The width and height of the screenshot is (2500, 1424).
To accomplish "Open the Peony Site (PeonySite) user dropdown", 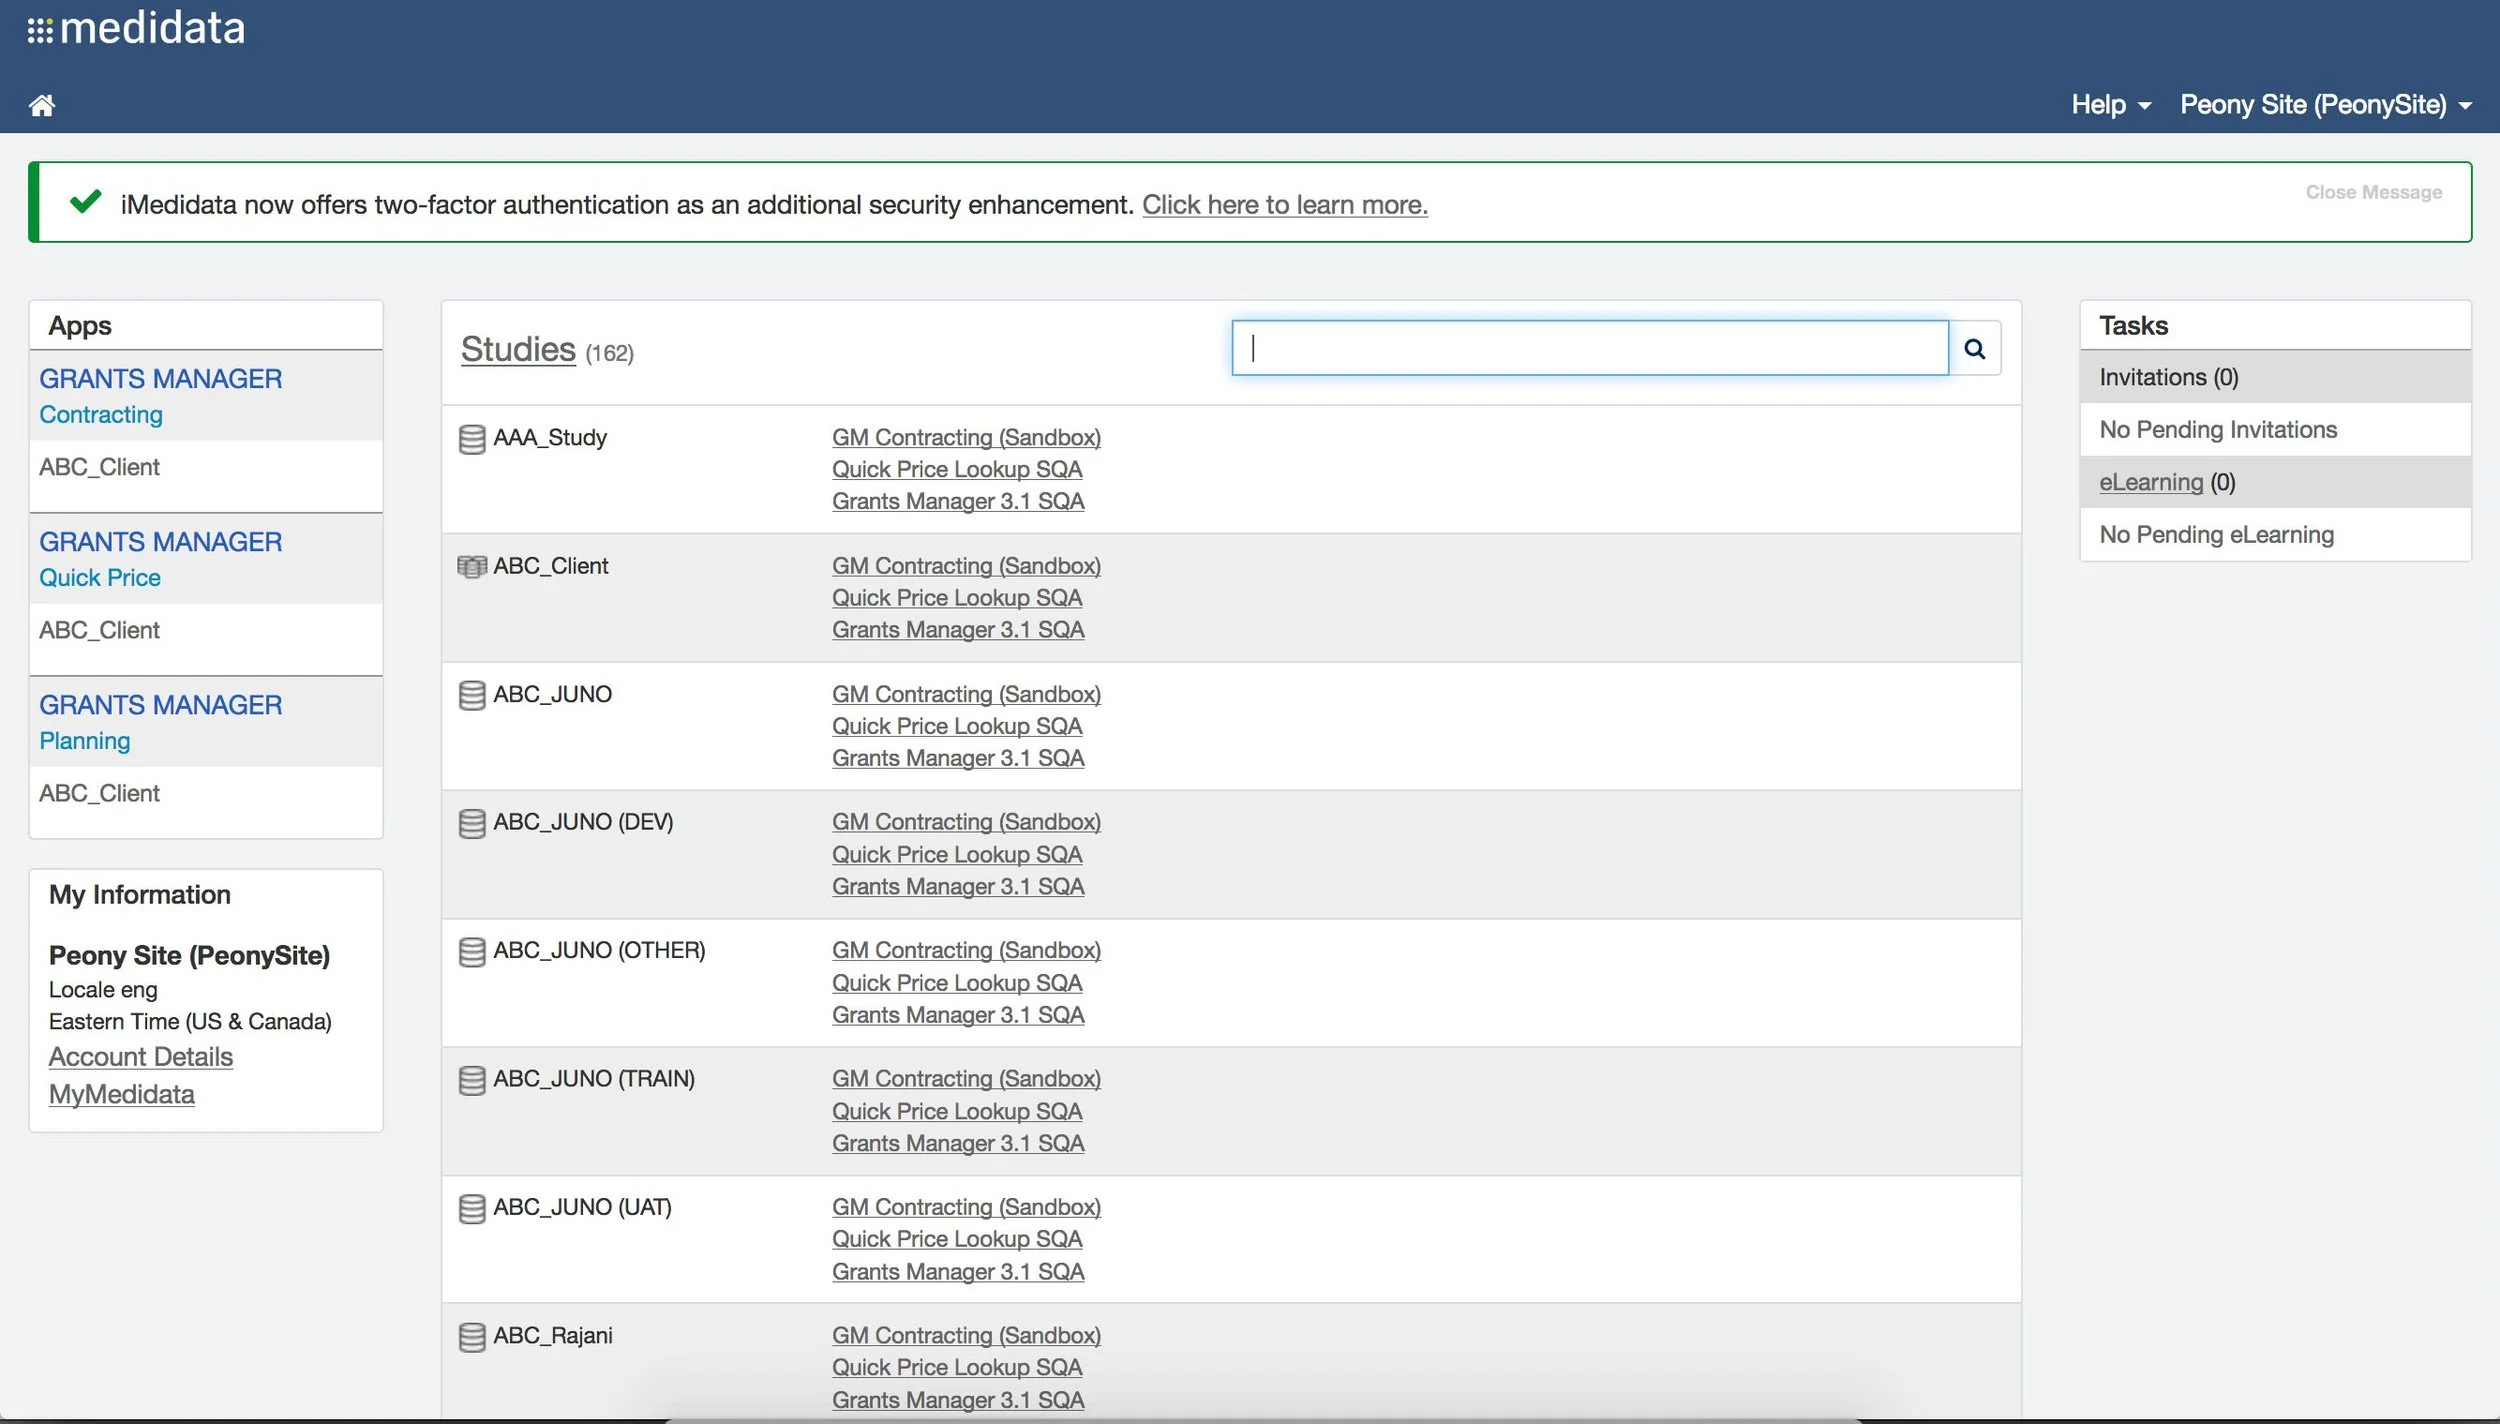I will pyautogui.click(x=2325, y=105).
